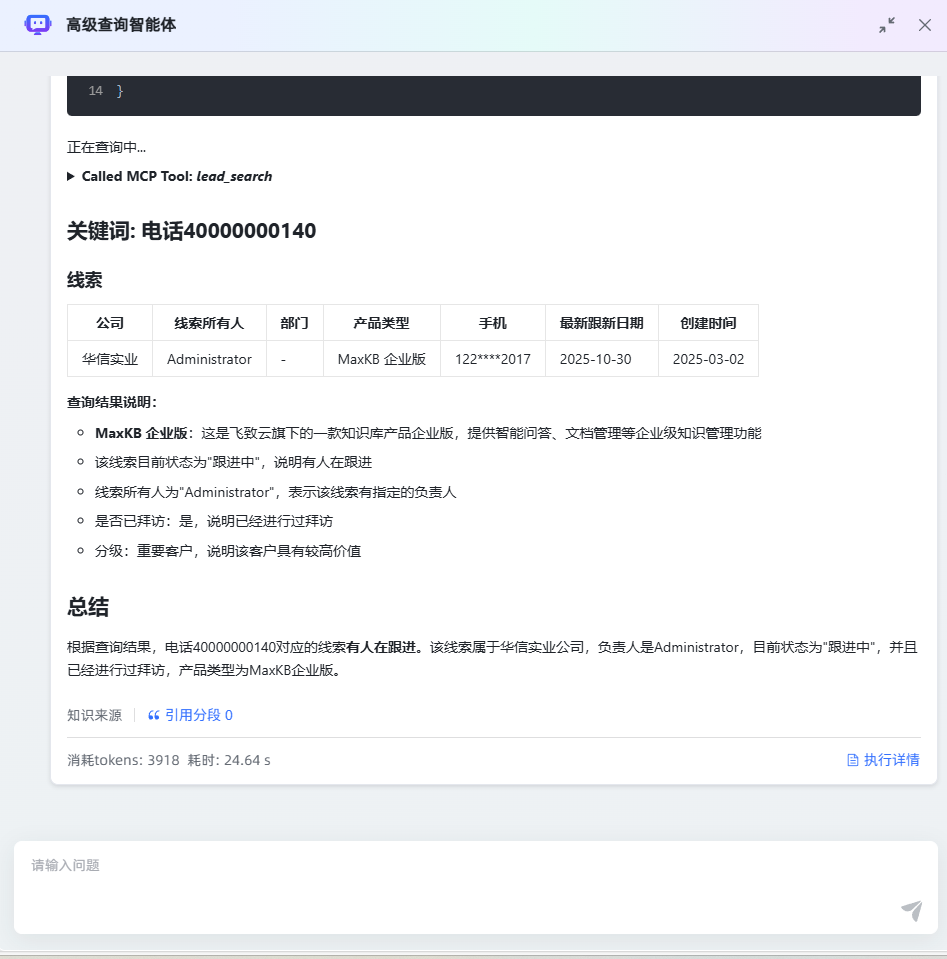Click the bullet 该线索目前状态为"跟进中"
947x959 pixels.
(233, 462)
